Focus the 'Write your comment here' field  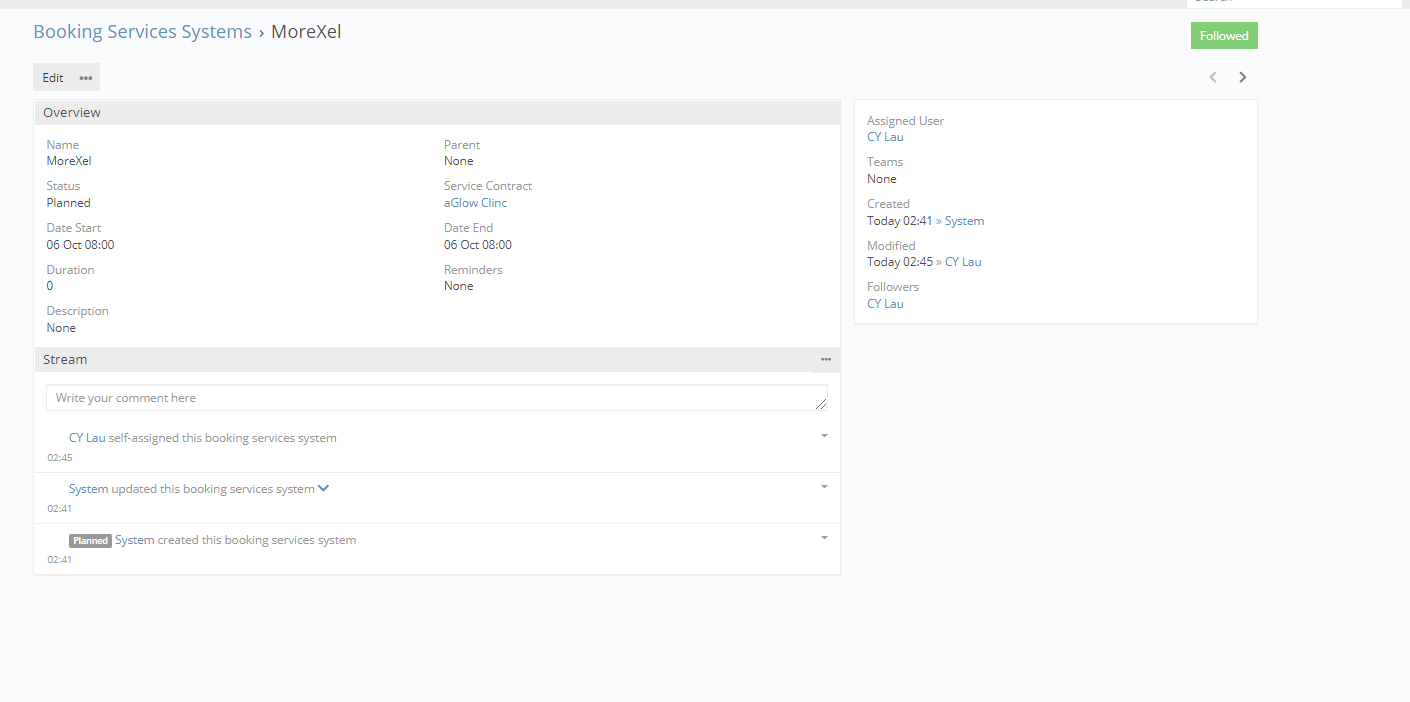(436, 398)
